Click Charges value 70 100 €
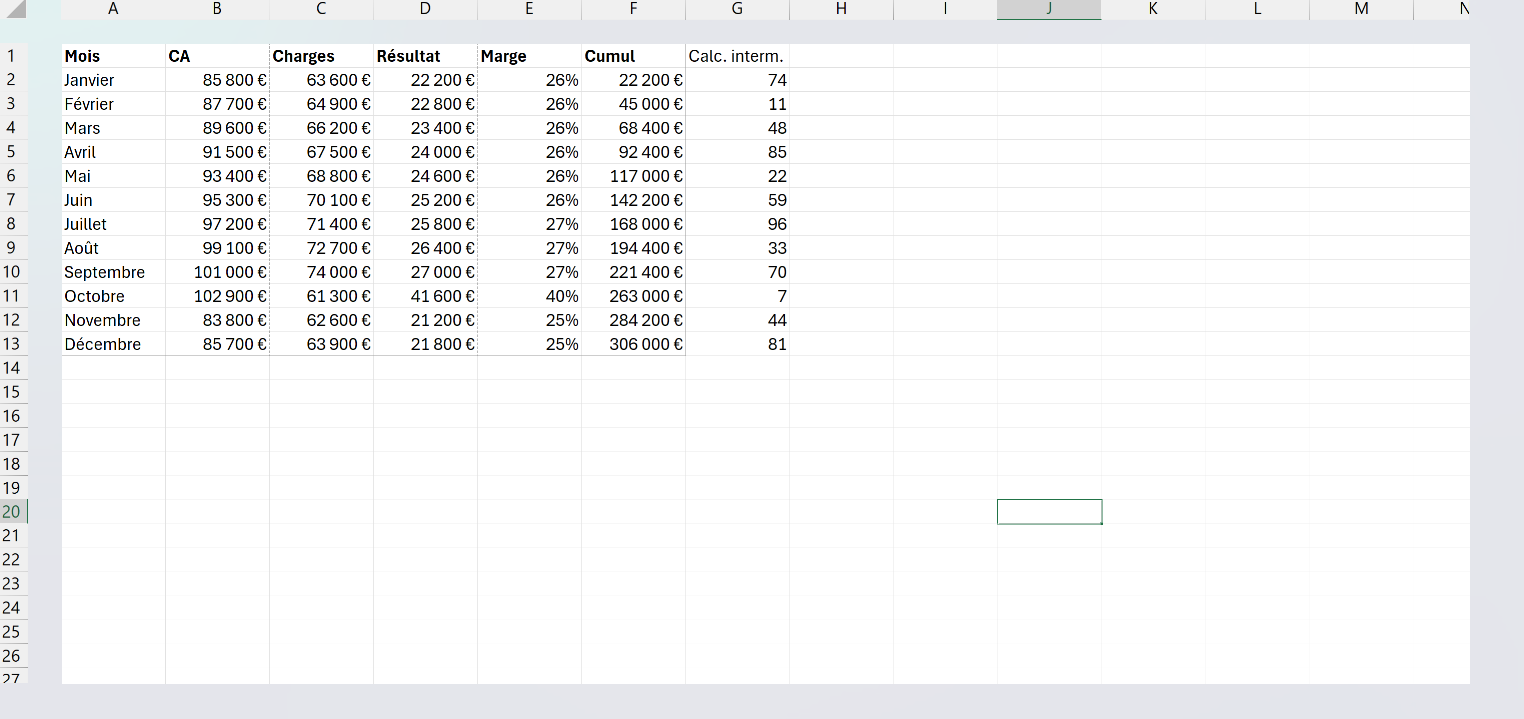This screenshot has width=1524, height=719. (x=321, y=200)
